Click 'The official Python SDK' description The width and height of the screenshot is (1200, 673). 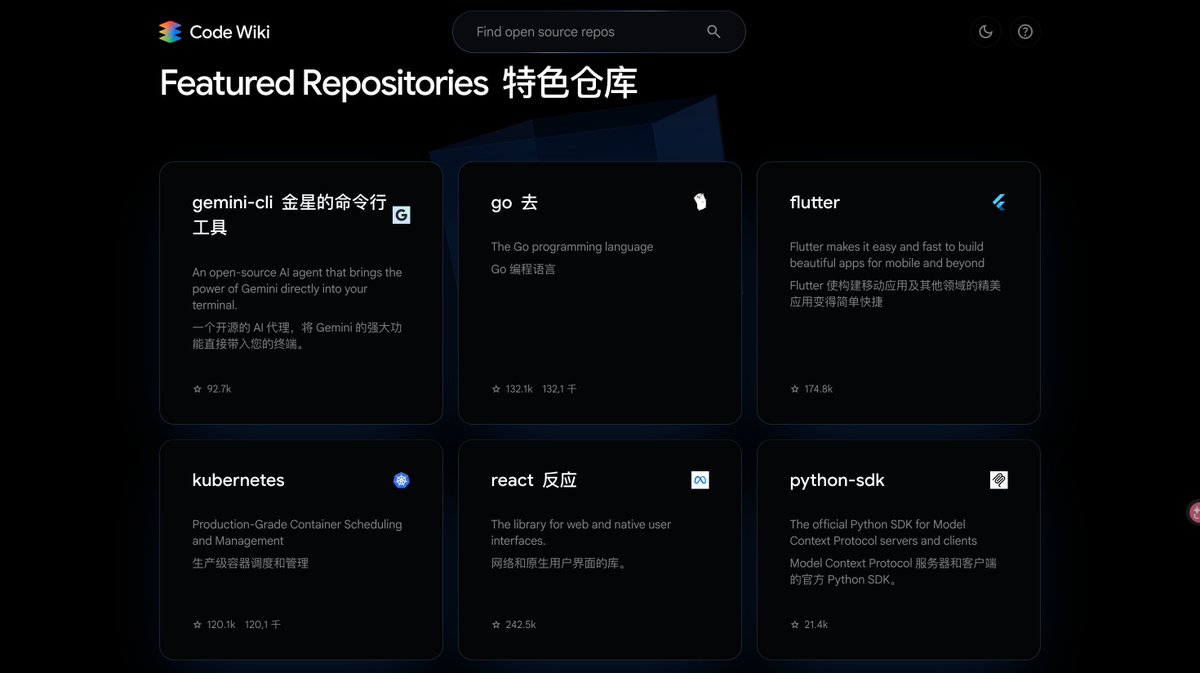click(x=883, y=532)
